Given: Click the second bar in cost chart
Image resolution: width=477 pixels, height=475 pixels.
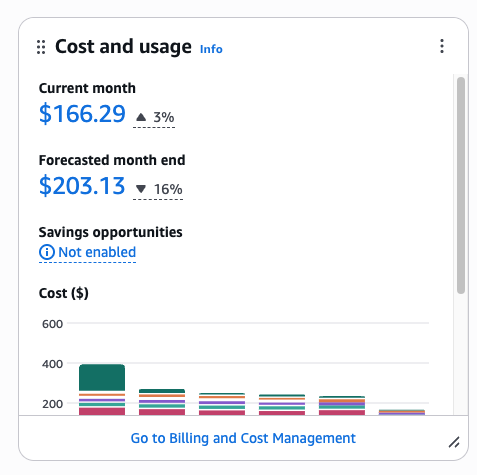Looking at the screenshot, I should [162, 402].
